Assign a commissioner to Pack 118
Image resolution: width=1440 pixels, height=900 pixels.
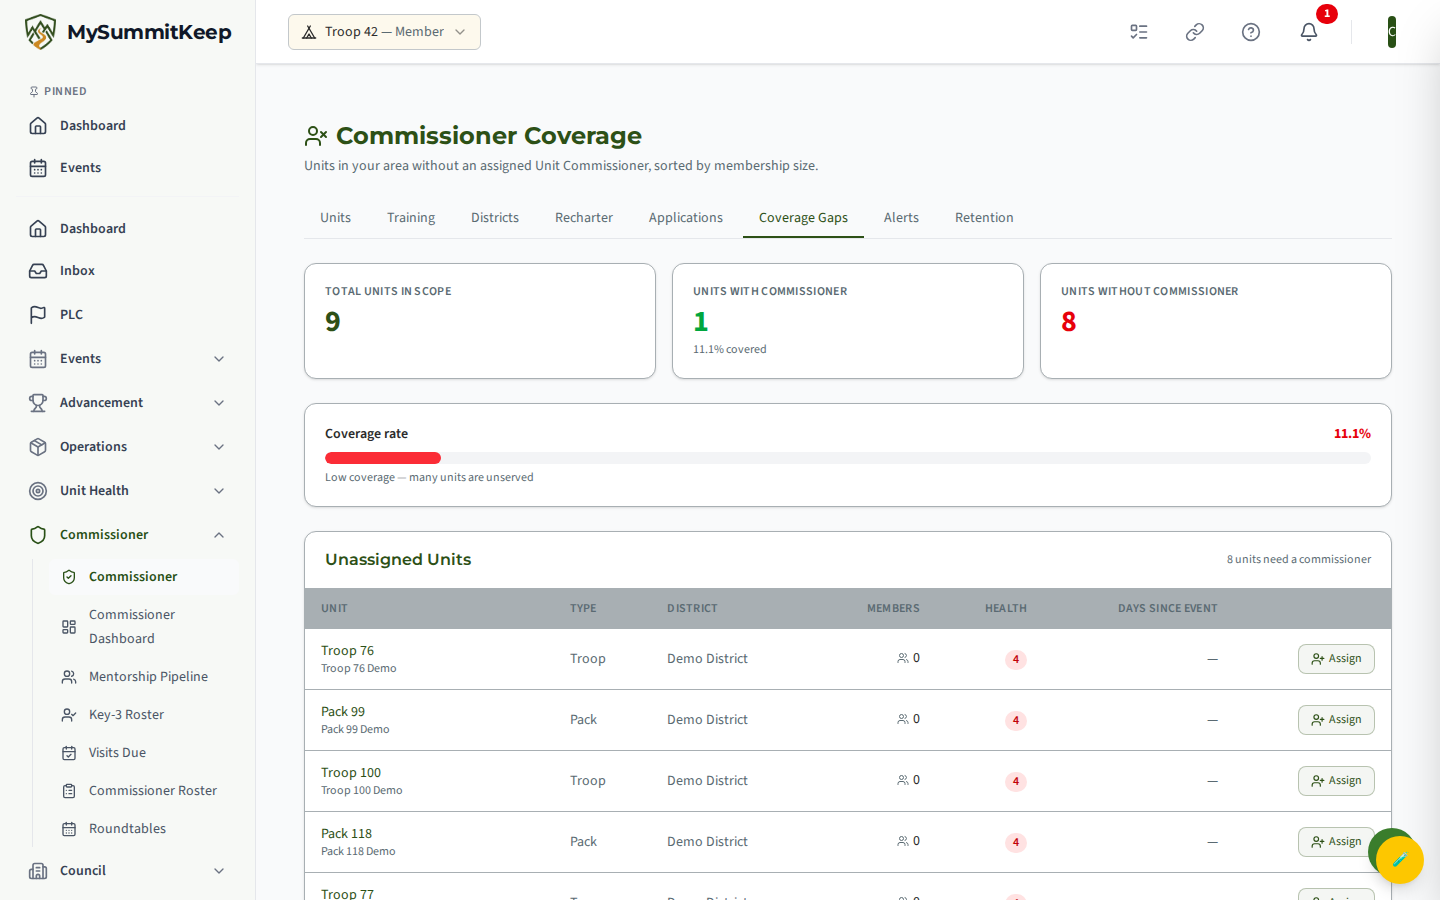tap(1336, 842)
